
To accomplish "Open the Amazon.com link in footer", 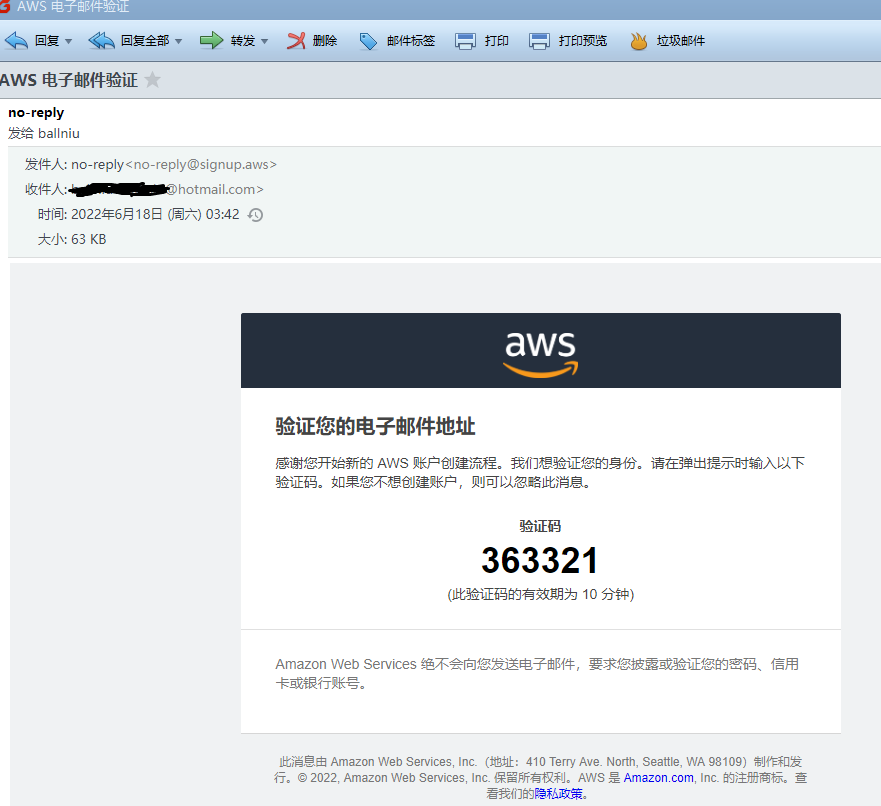I will (659, 778).
